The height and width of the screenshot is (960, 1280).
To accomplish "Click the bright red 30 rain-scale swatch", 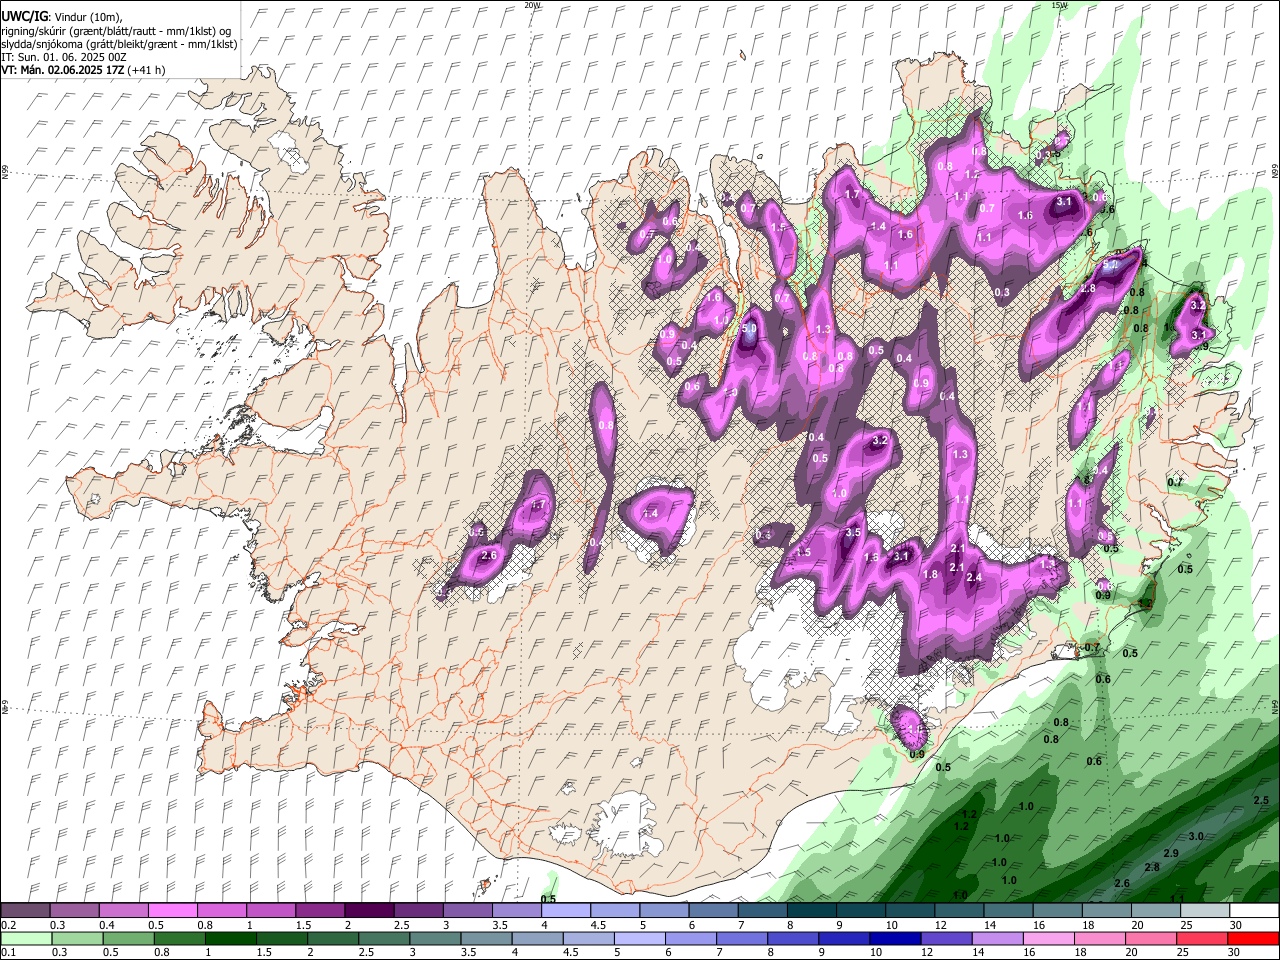I will (1254, 938).
